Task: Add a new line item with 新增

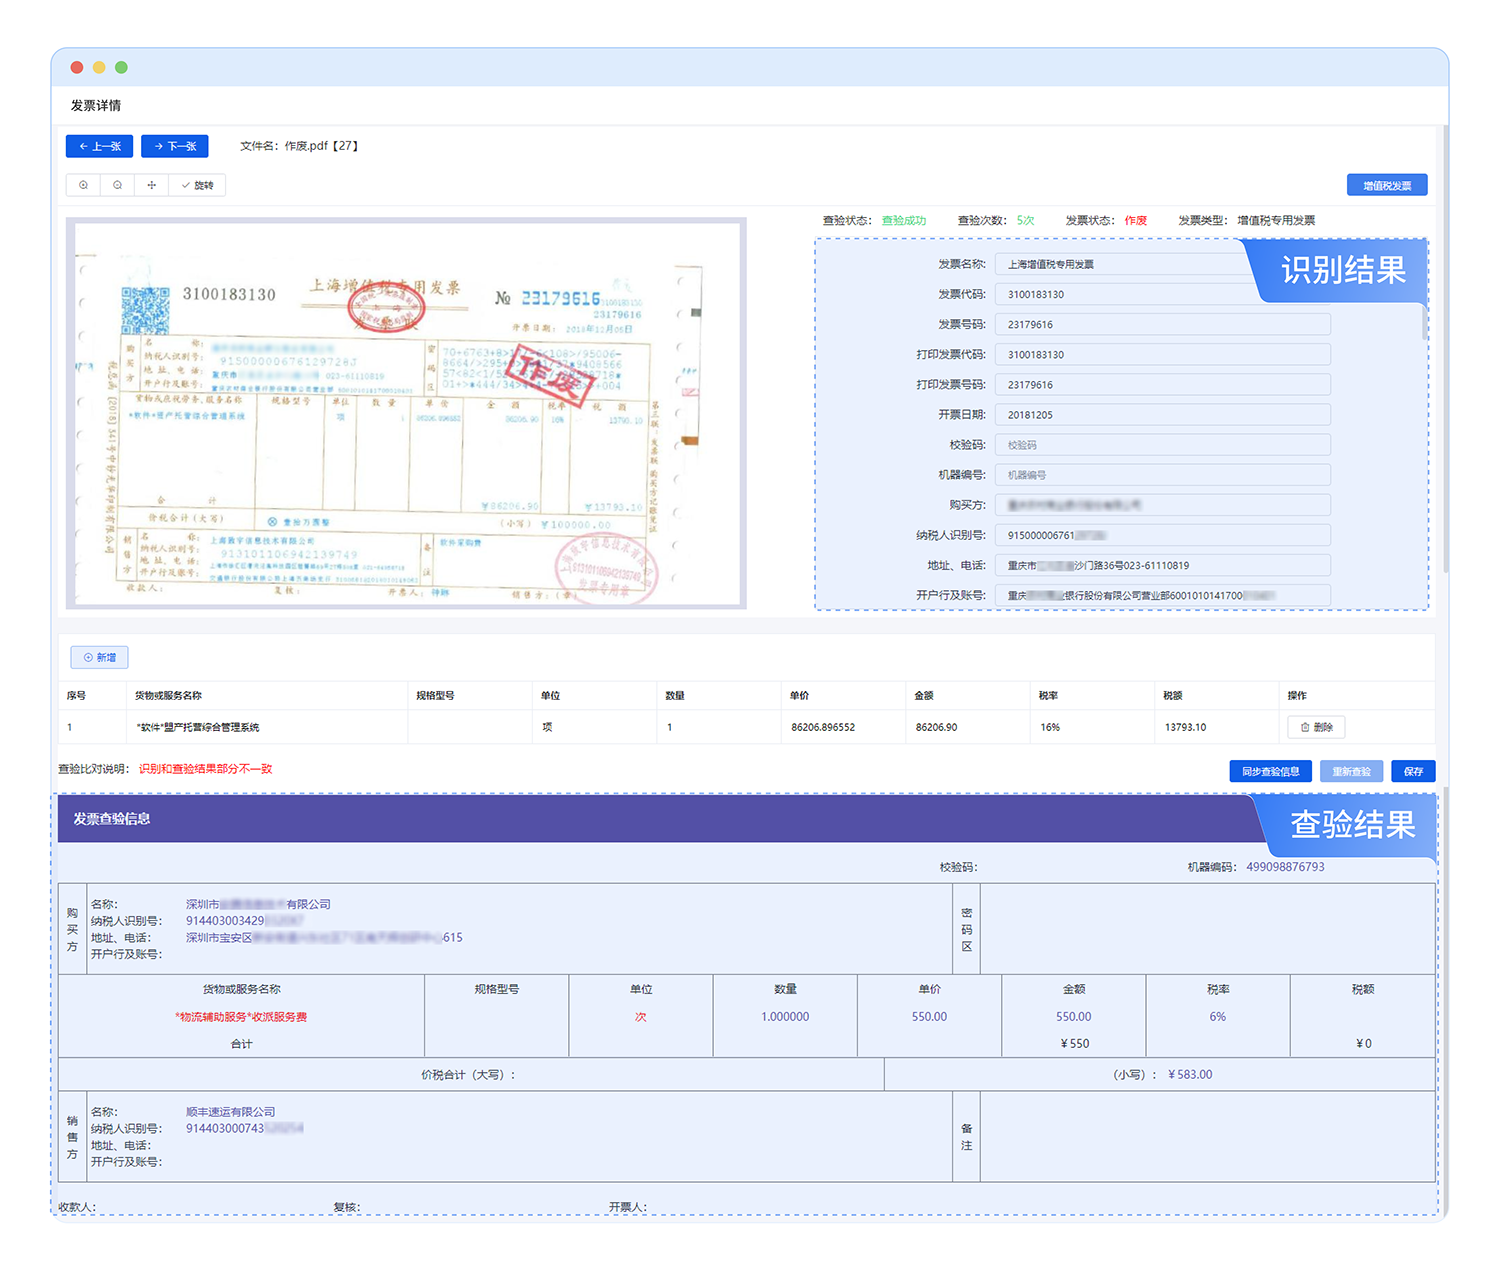Action: point(100,657)
